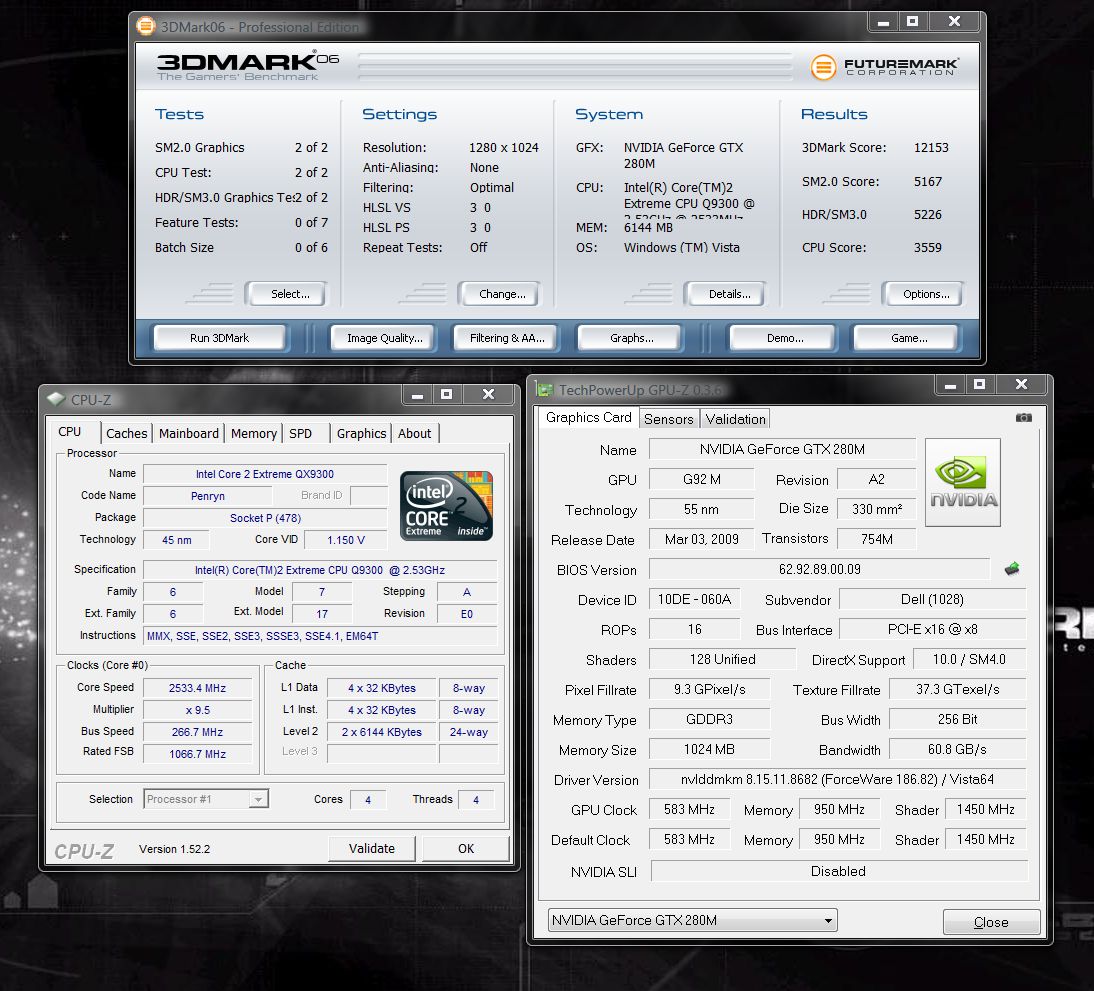The width and height of the screenshot is (1094, 991).
Task: Open the Graphics tab in CPU-Z
Action: click(x=361, y=433)
